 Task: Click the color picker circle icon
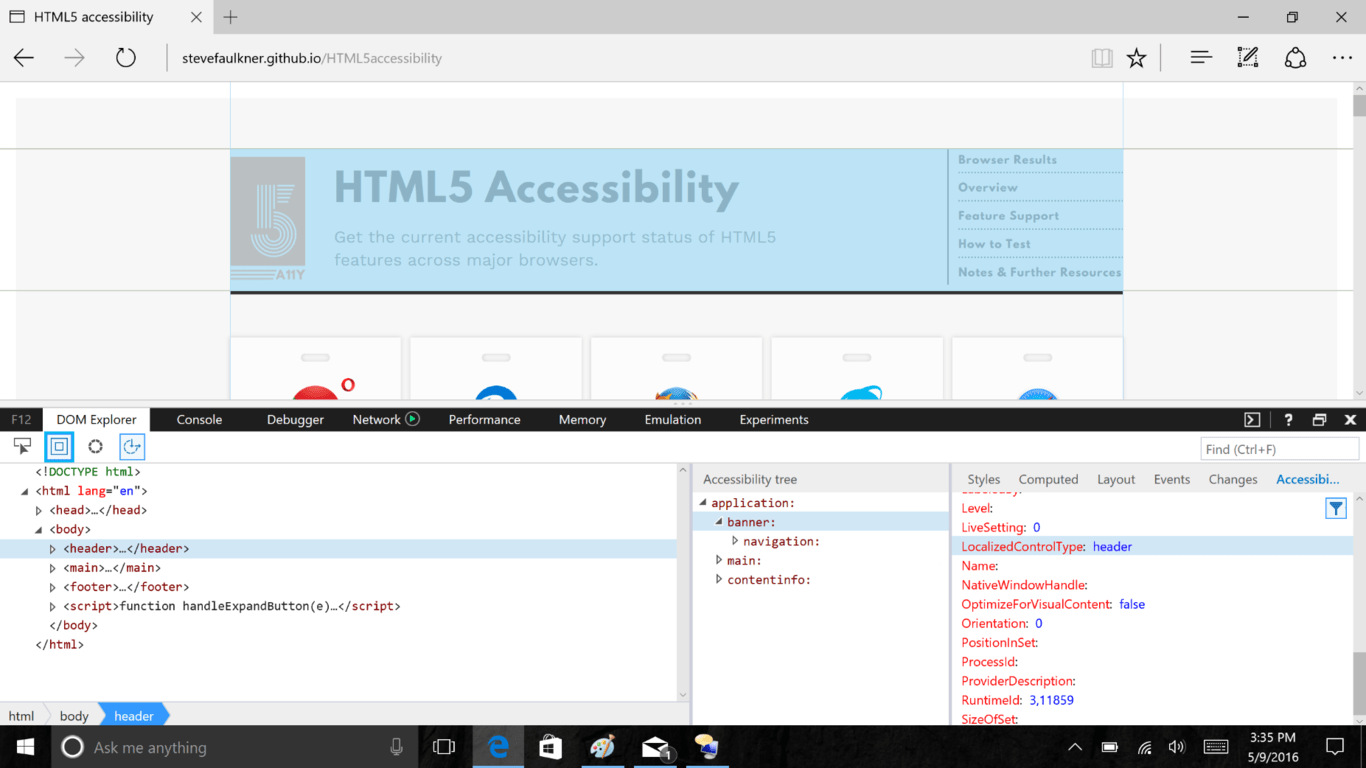(x=95, y=446)
